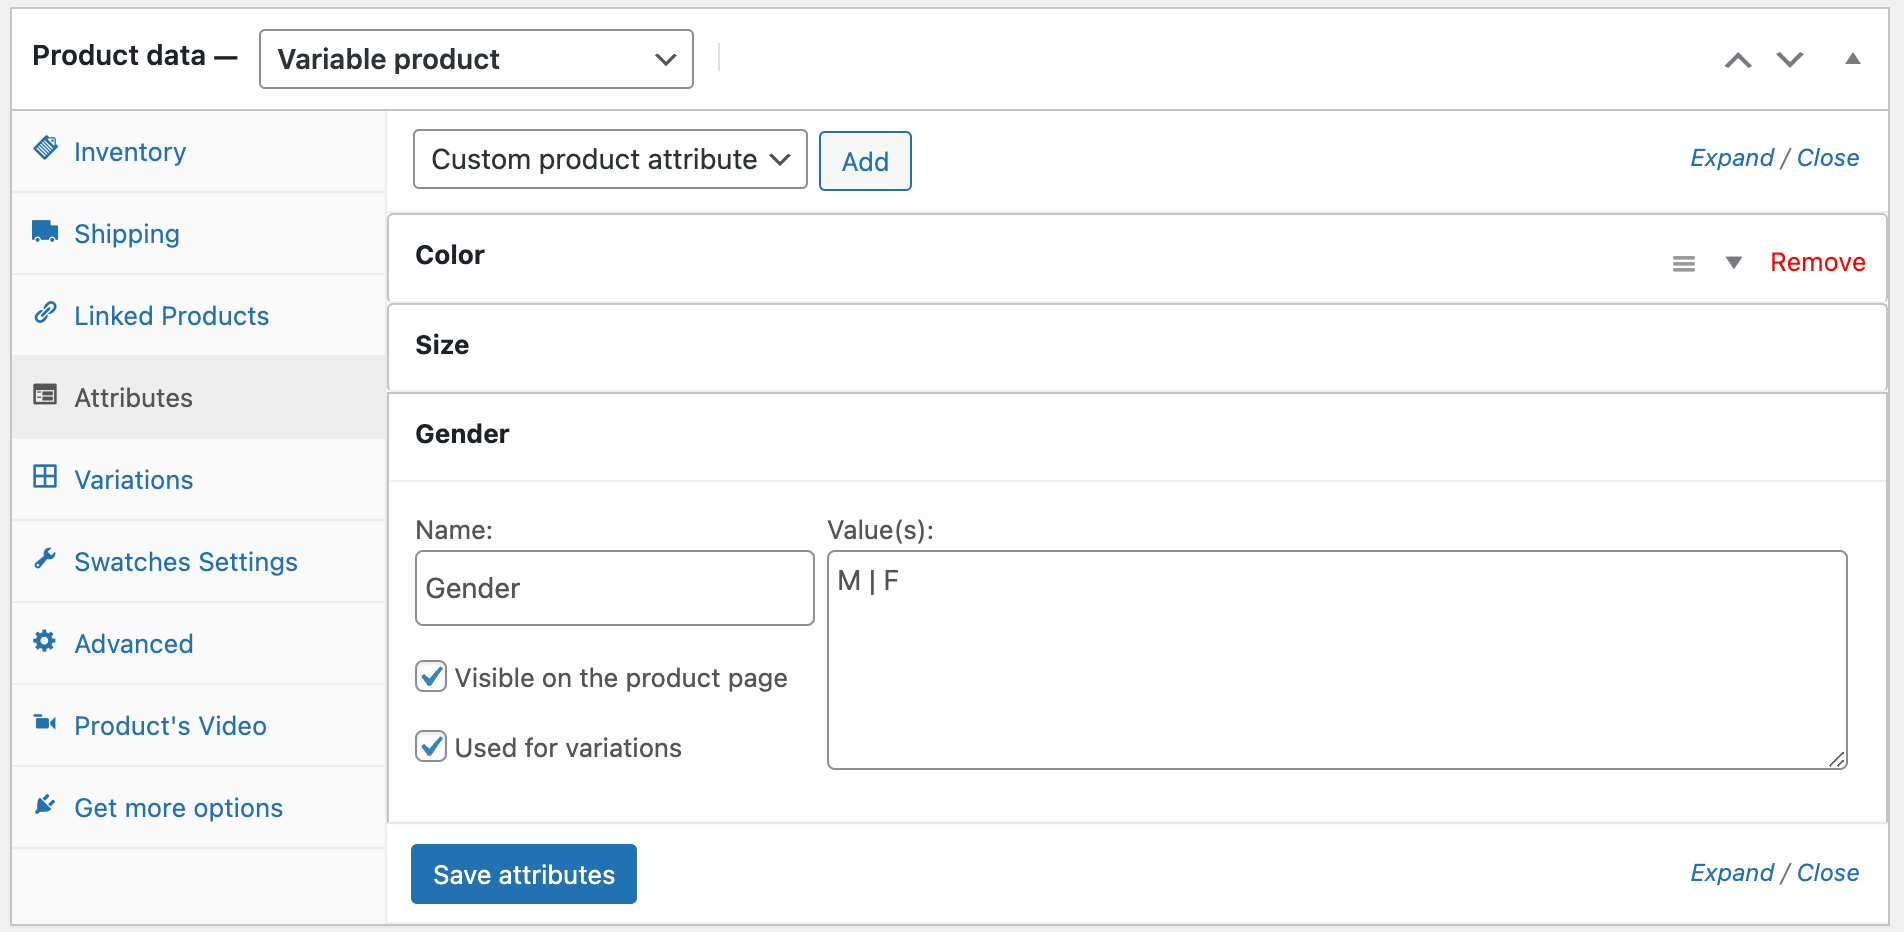Collapse the Color attribute with triangle arrow
Viewport: 1904px width, 932px height.
click(x=1734, y=263)
